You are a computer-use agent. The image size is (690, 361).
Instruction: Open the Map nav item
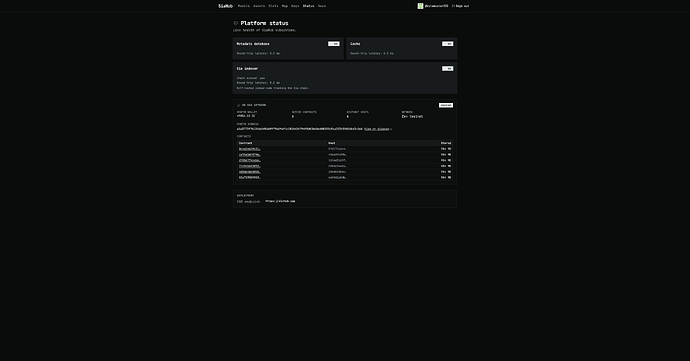pyautogui.click(x=285, y=6)
